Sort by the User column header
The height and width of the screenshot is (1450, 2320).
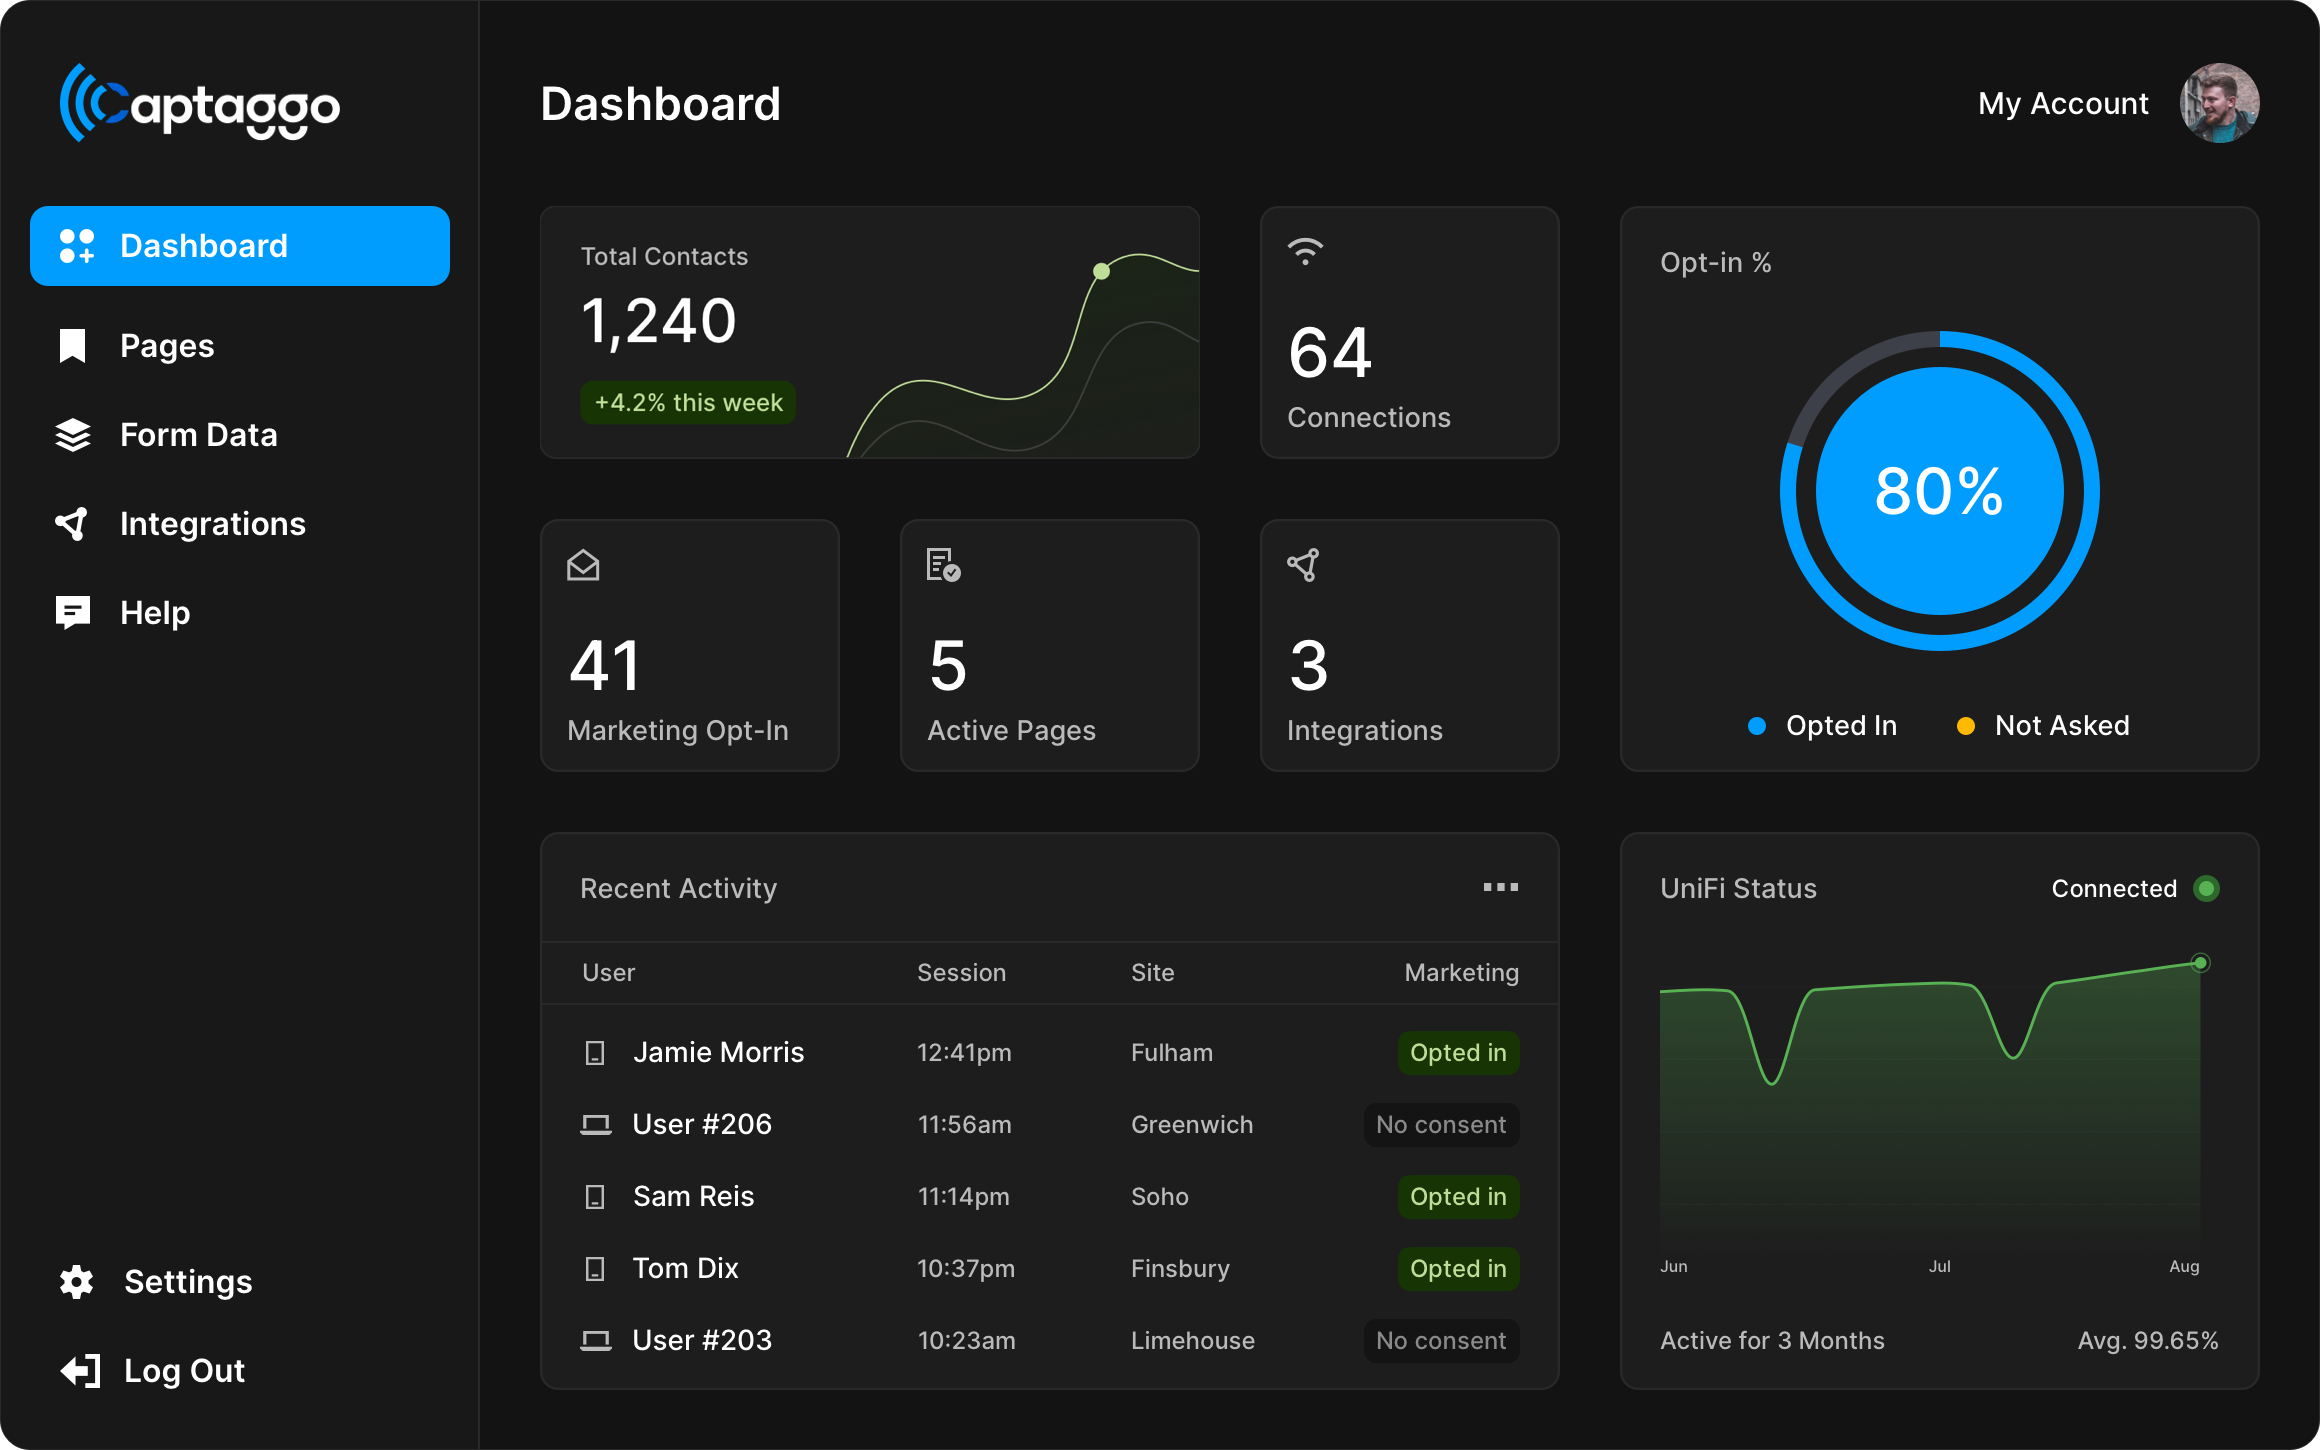pyautogui.click(x=608, y=973)
